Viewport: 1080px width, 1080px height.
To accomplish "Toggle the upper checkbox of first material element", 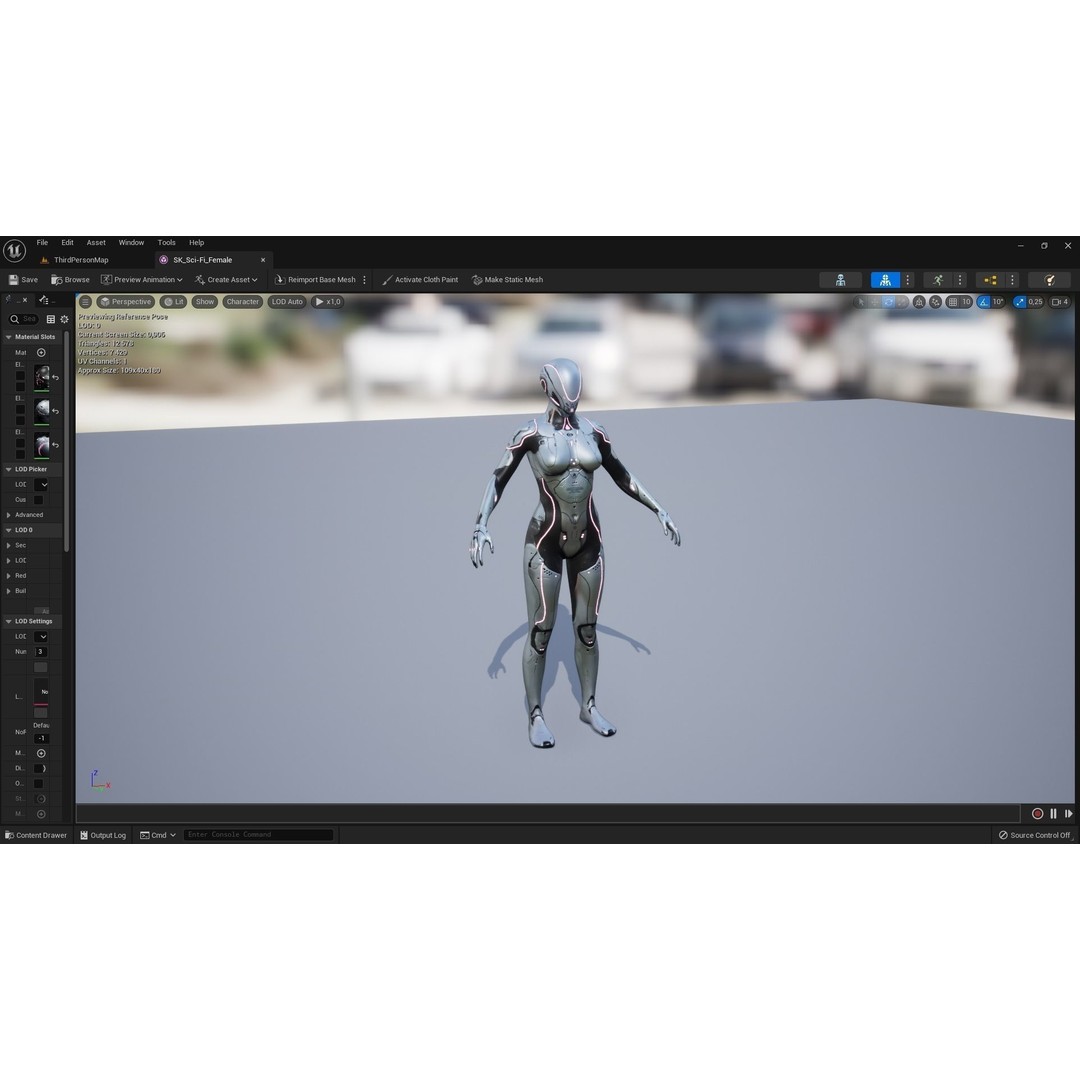I will click(20, 375).
